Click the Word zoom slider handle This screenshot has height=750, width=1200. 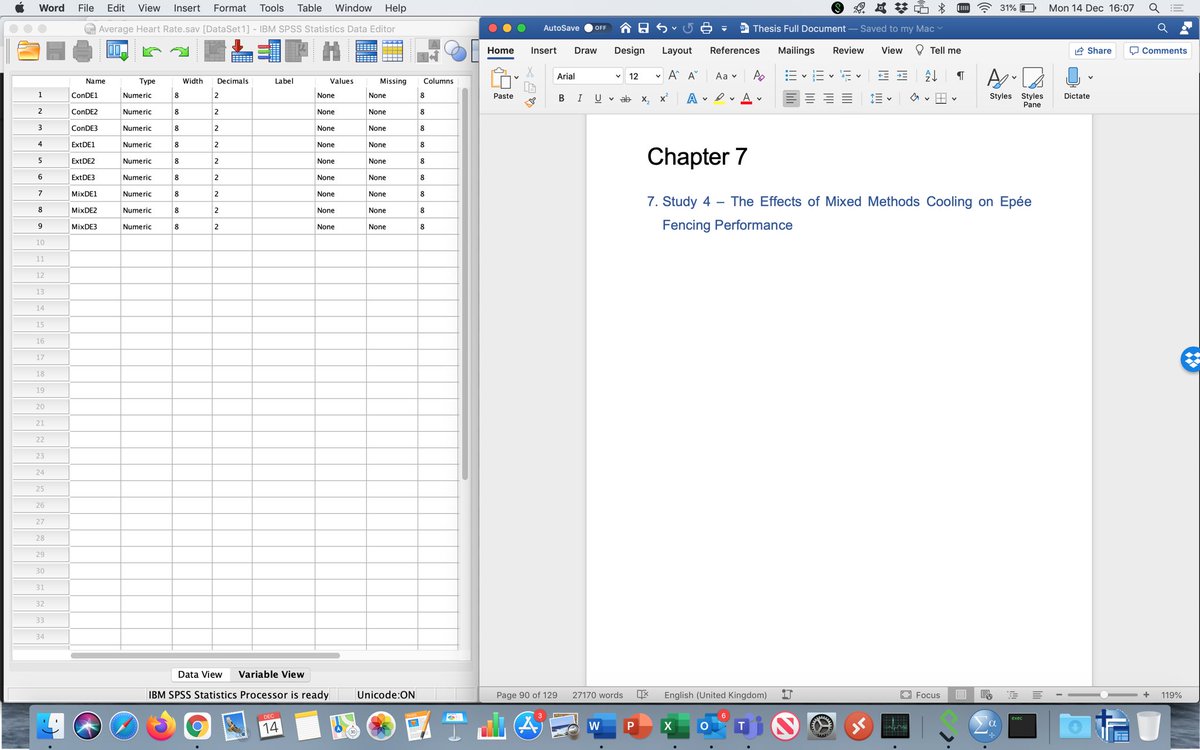1103,695
